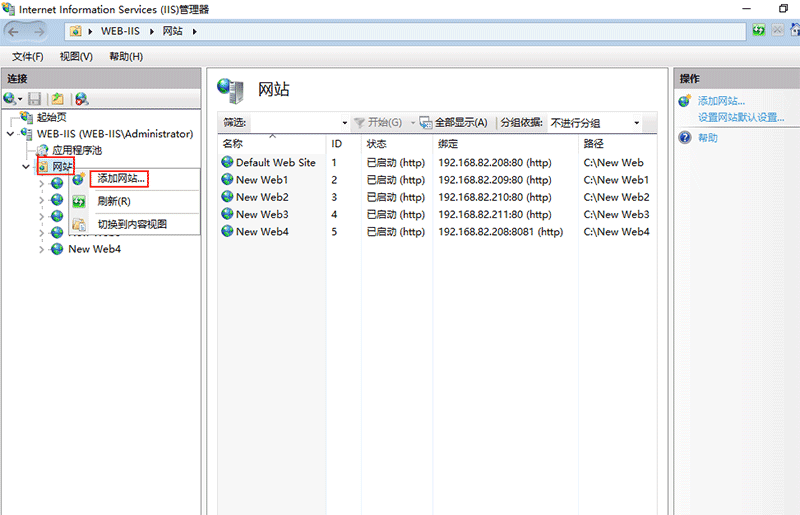Select the New Web4 row in the list
This screenshot has height=515, width=800.
(437, 232)
